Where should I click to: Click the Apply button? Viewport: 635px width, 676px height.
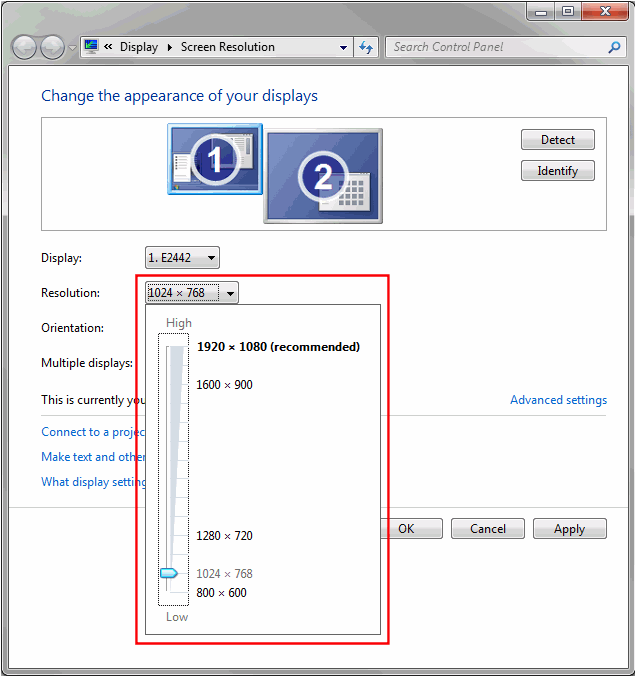click(569, 529)
